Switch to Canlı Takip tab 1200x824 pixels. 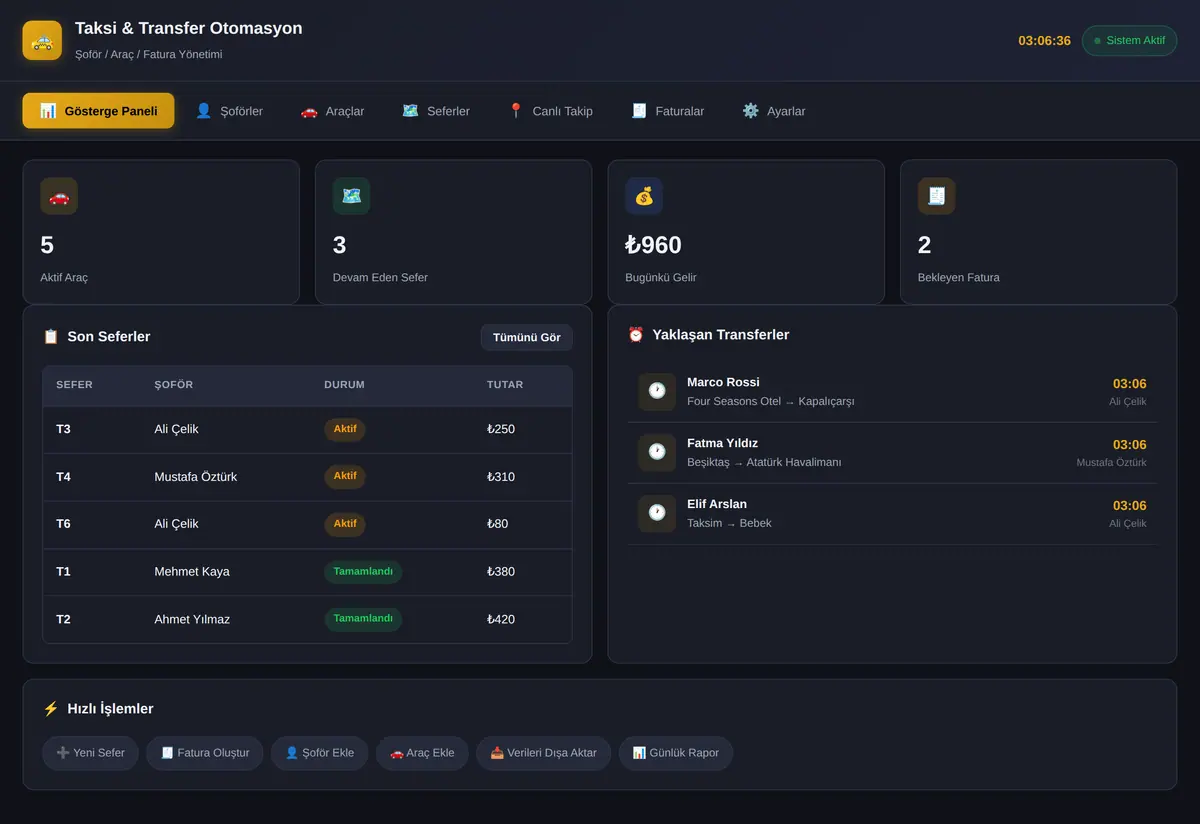point(550,111)
